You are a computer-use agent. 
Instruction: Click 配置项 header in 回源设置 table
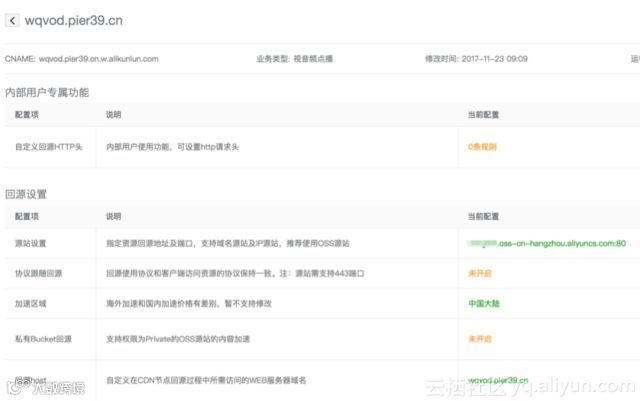(27, 216)
